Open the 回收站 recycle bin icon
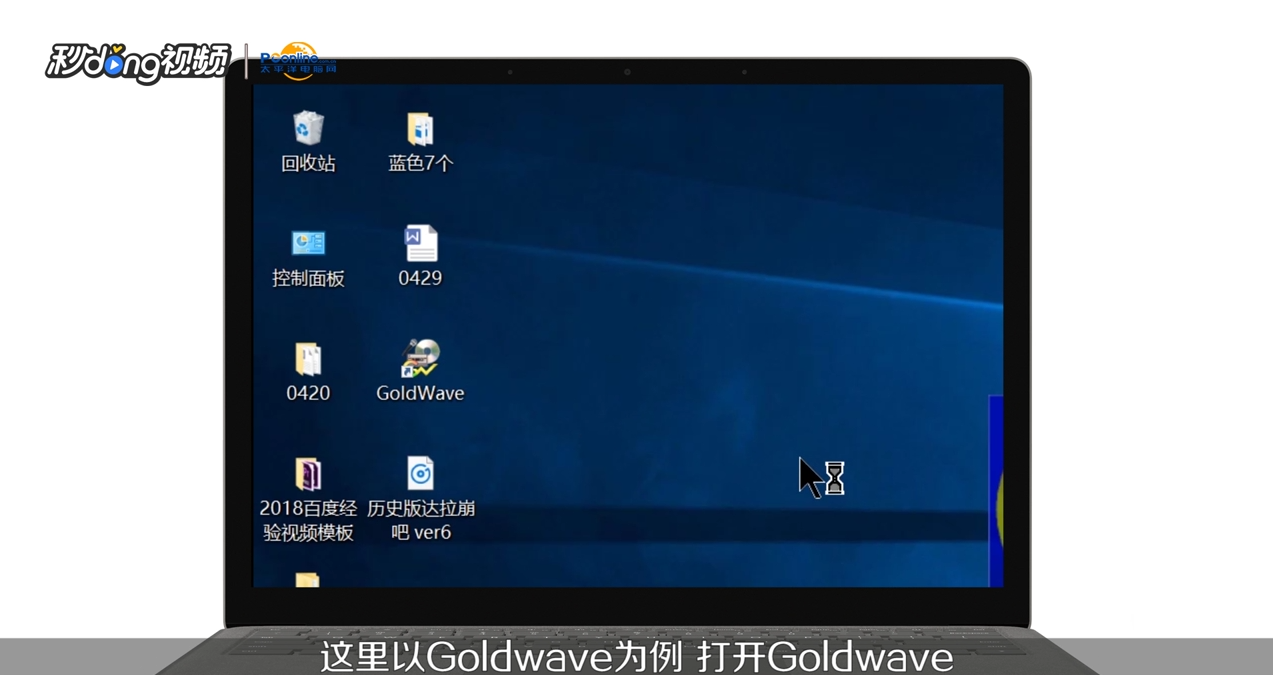1273x675 pixels. (308, 128)
